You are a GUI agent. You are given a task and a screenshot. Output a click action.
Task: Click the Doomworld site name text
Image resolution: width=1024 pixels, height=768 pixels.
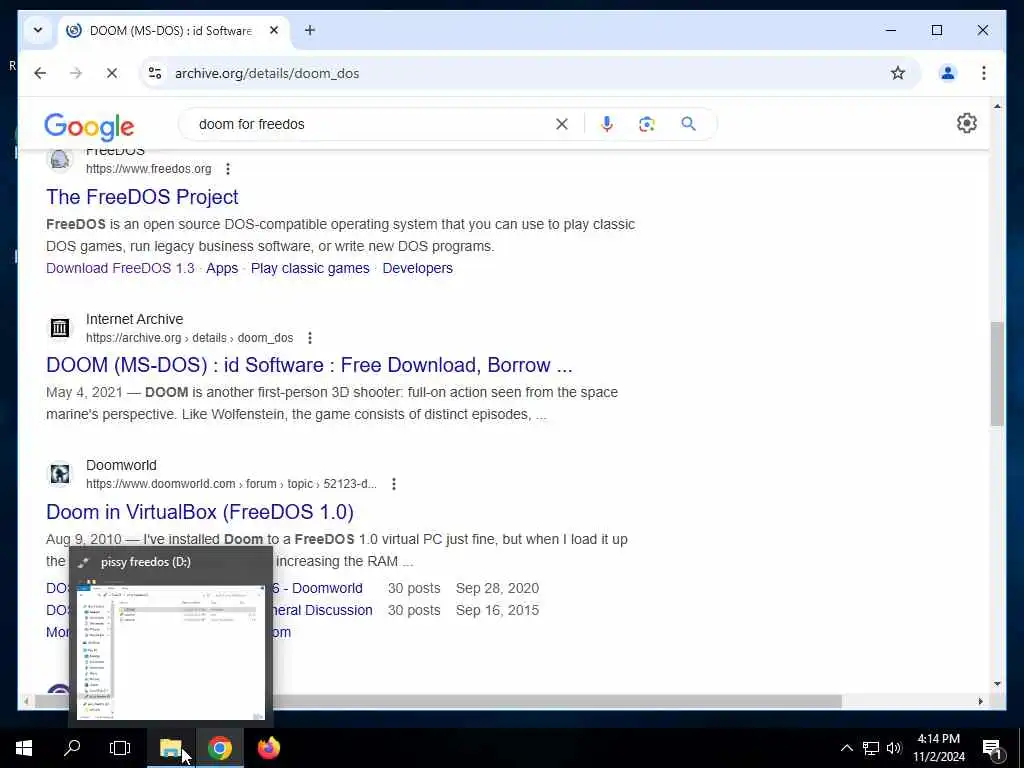[x=121, y=466]
